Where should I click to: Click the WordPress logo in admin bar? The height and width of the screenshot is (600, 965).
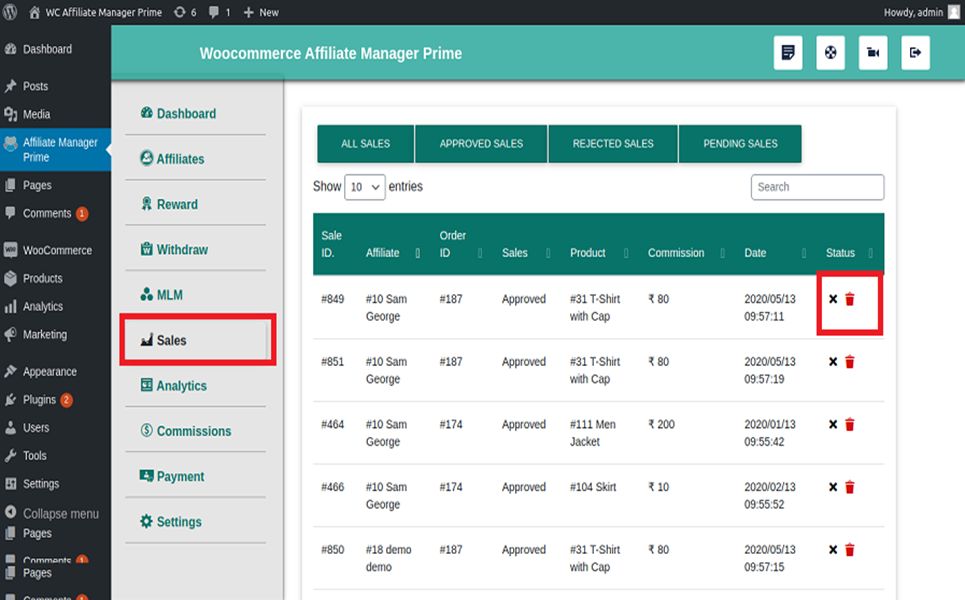[11, 12]
